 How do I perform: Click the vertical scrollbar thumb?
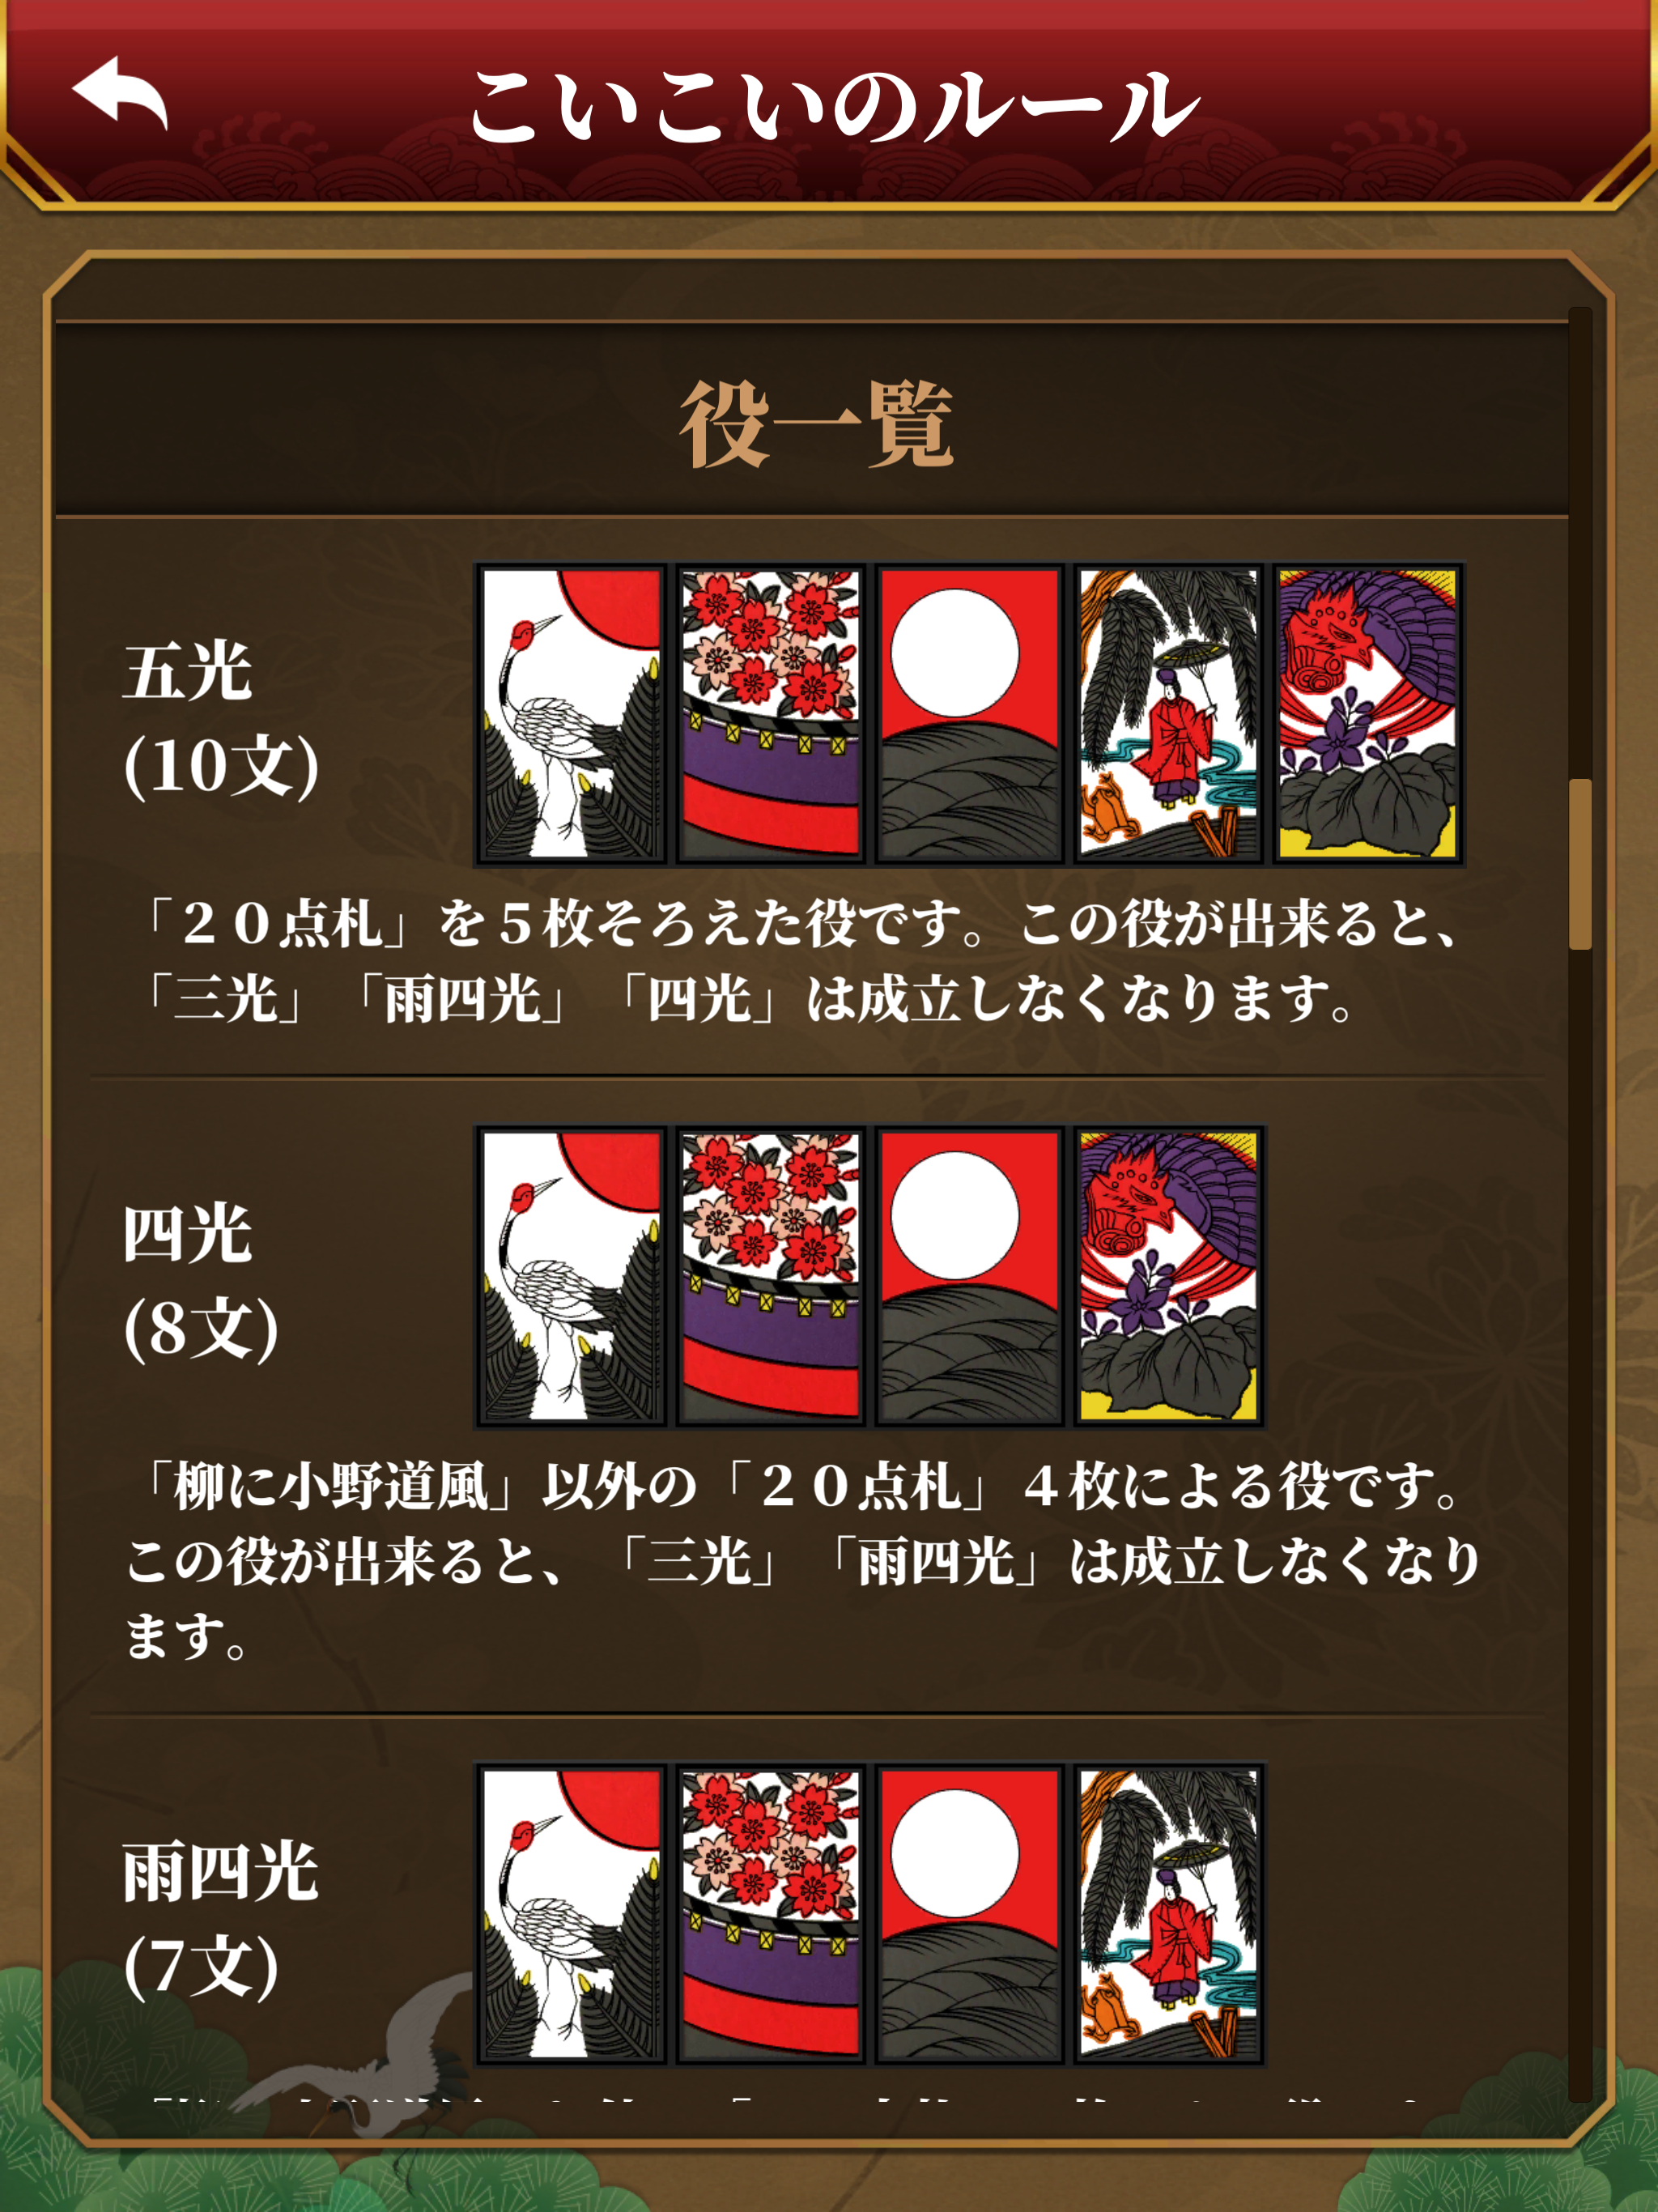1580,864
